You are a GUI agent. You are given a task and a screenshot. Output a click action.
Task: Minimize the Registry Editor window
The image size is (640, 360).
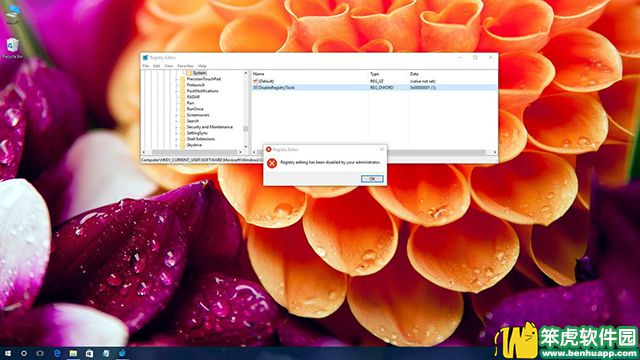(460, 58)
